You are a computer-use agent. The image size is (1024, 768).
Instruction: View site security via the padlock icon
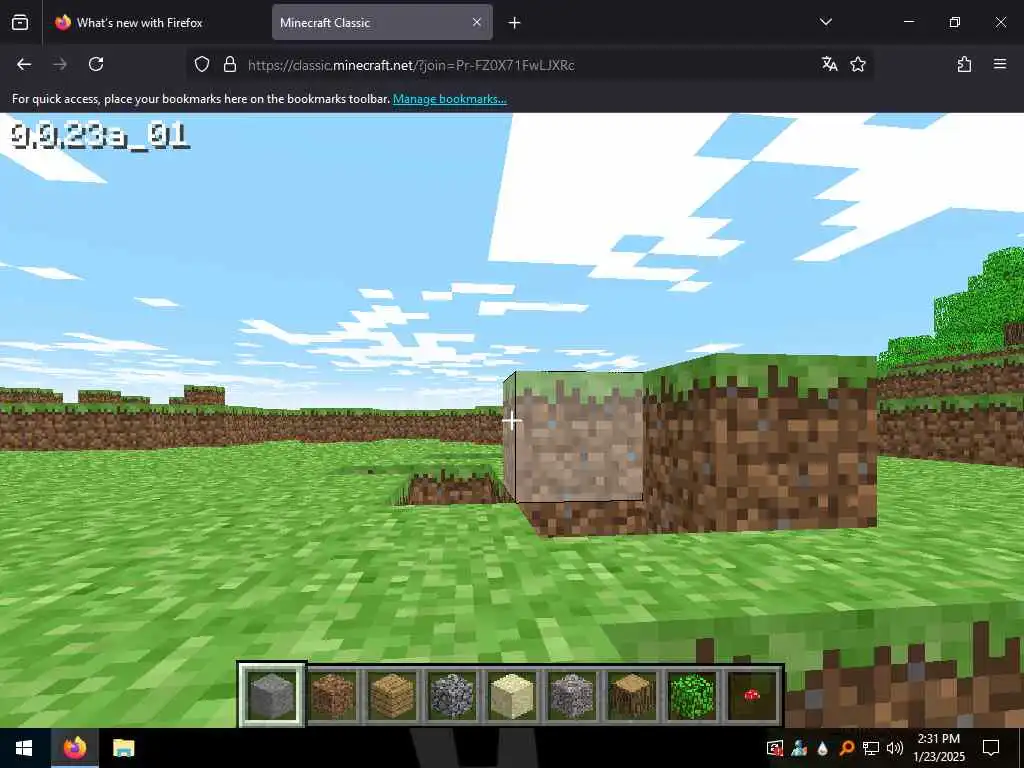pos(230,64)
